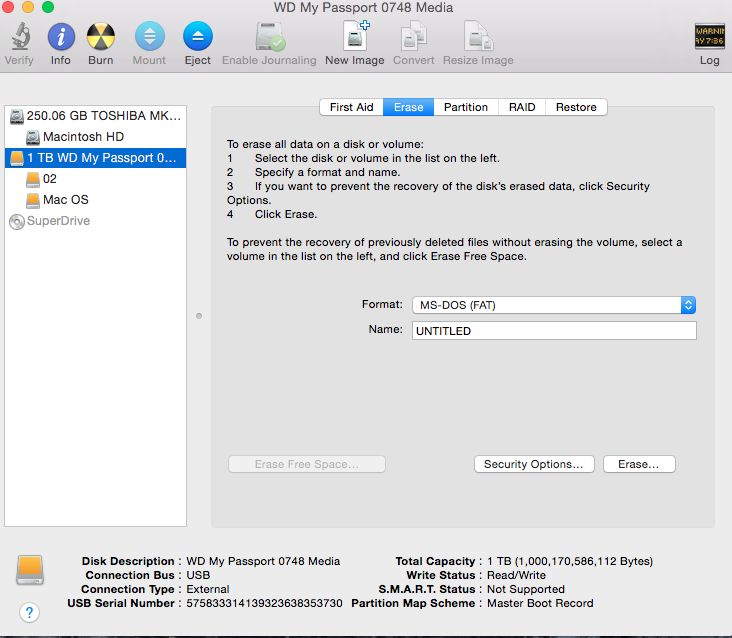The width and height of the screenshot is (732, 638).
Task: Click the Resize Image icon
Action: pos(479,35)
